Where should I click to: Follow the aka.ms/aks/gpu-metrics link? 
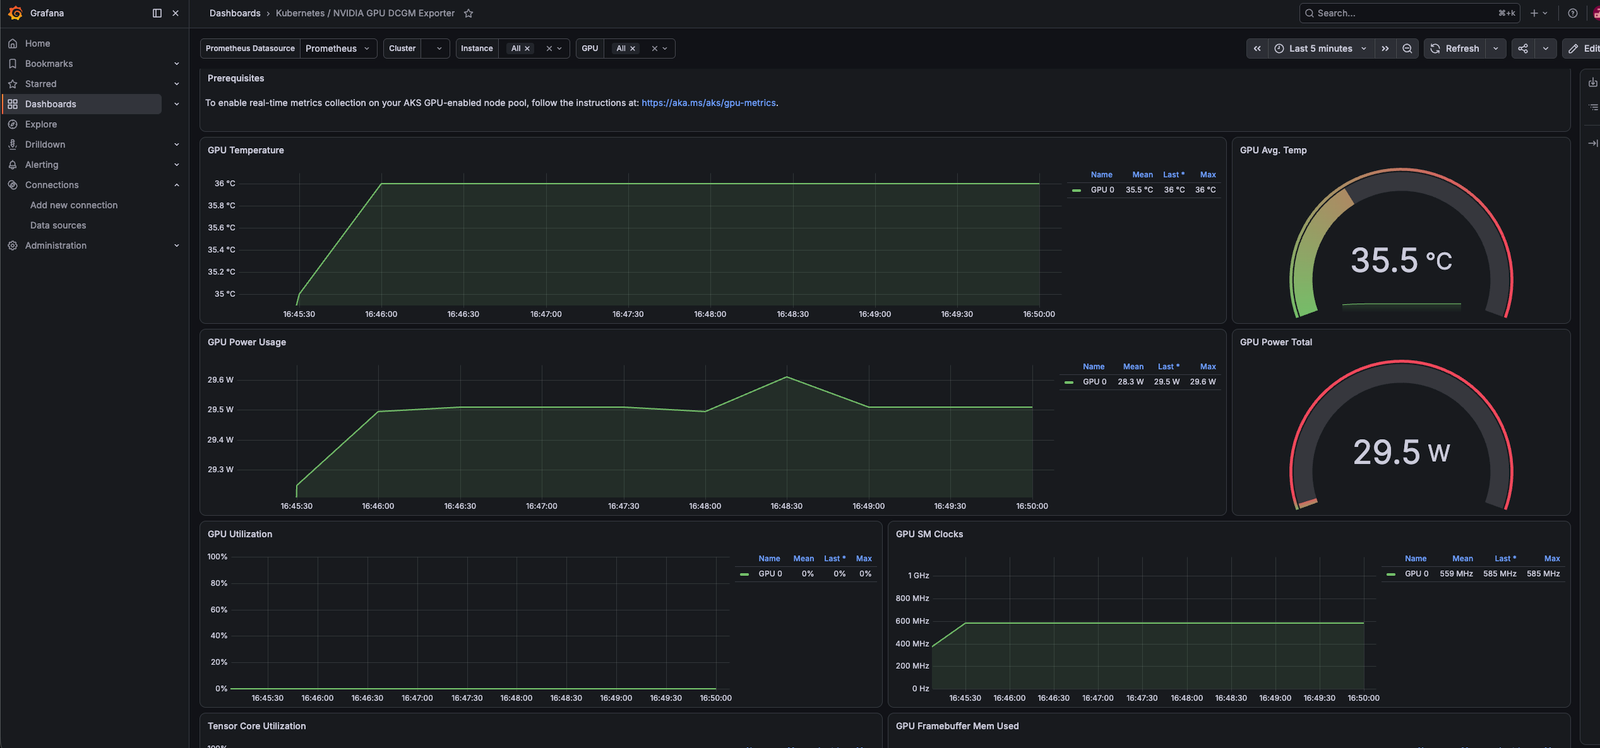(708, 103)
